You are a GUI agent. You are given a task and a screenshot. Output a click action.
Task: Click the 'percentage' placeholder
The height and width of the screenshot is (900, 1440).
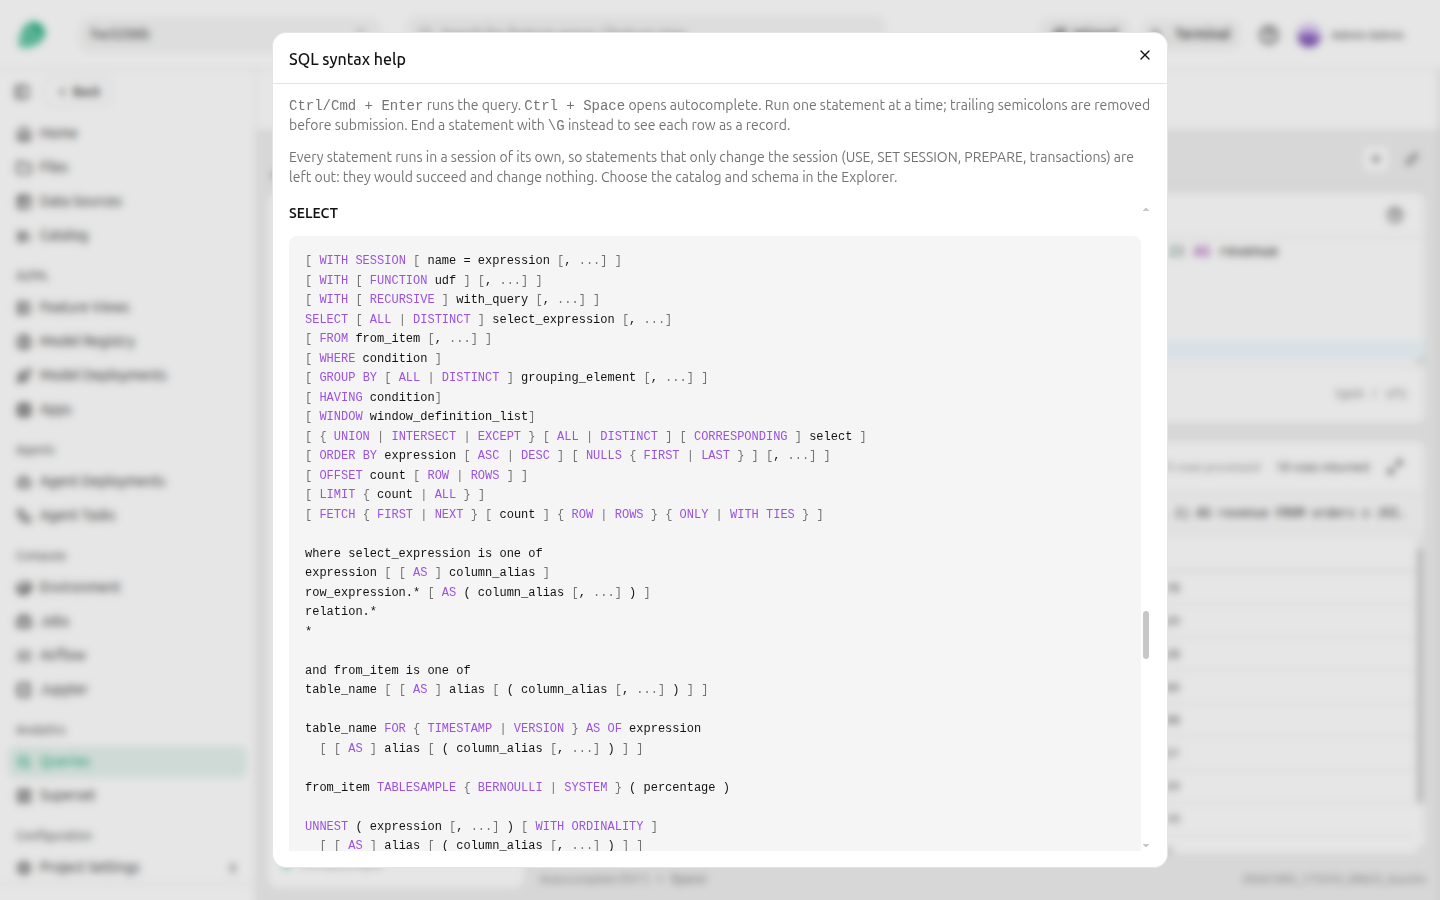(679, 787)
